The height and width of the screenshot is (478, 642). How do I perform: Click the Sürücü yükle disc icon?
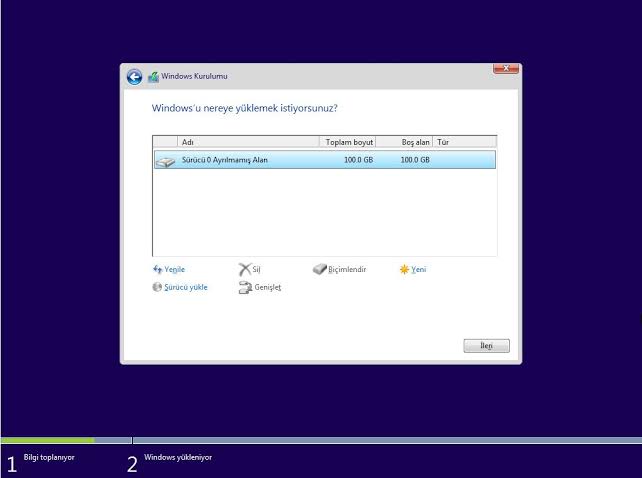click(157, 287)
